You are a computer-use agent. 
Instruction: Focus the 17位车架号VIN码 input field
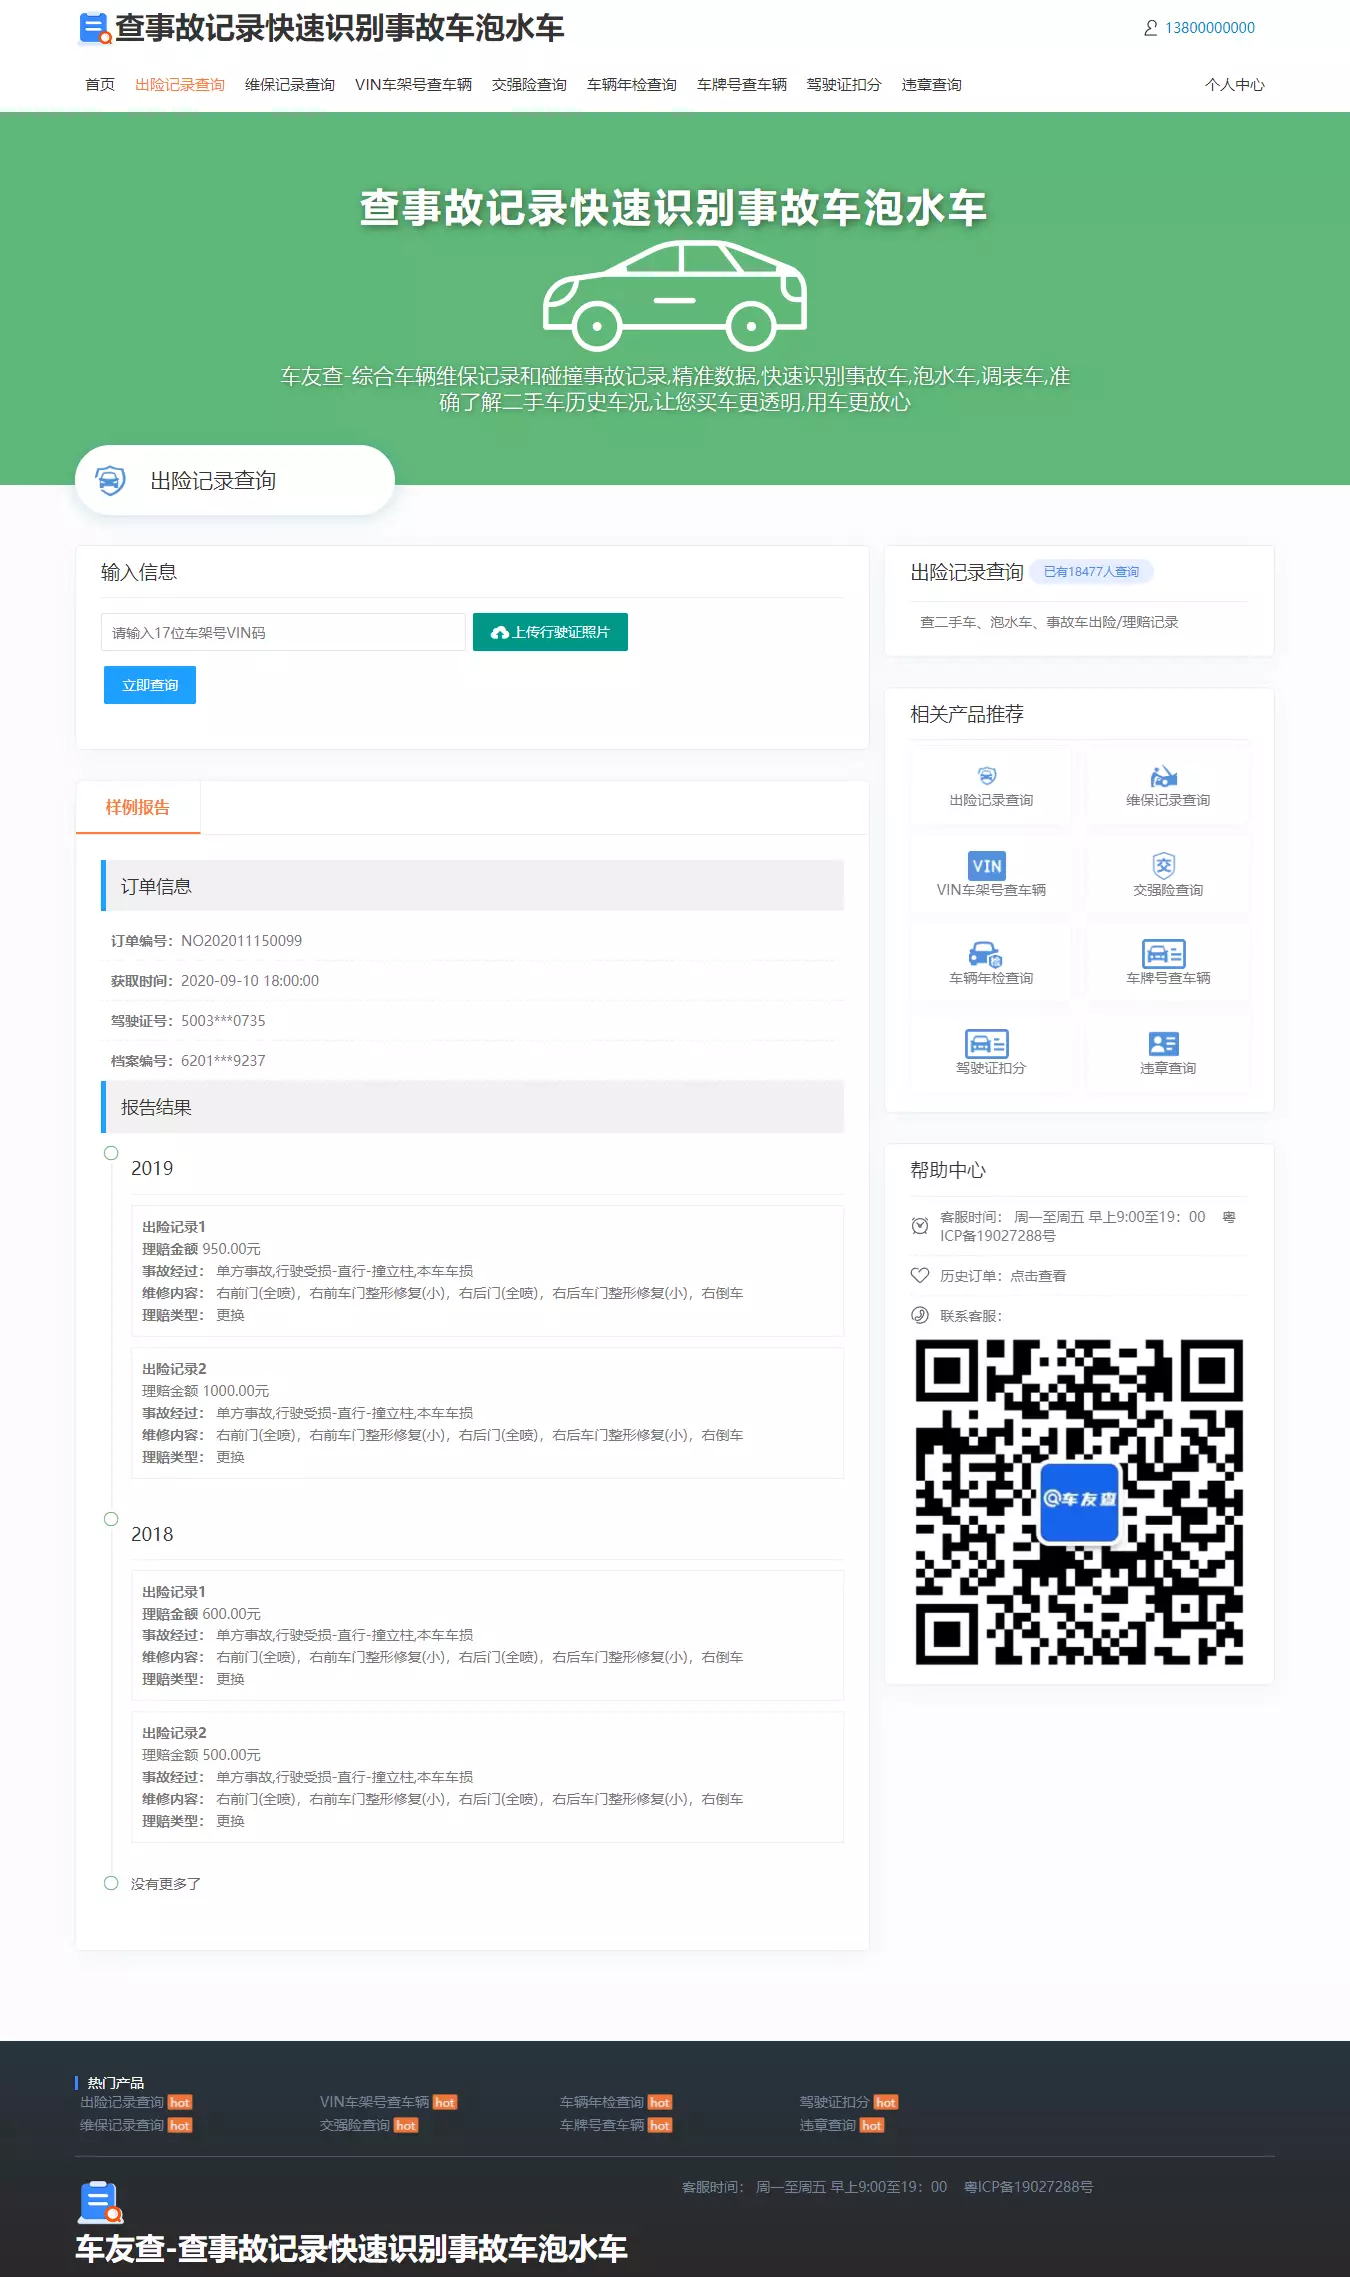(283, 632)
